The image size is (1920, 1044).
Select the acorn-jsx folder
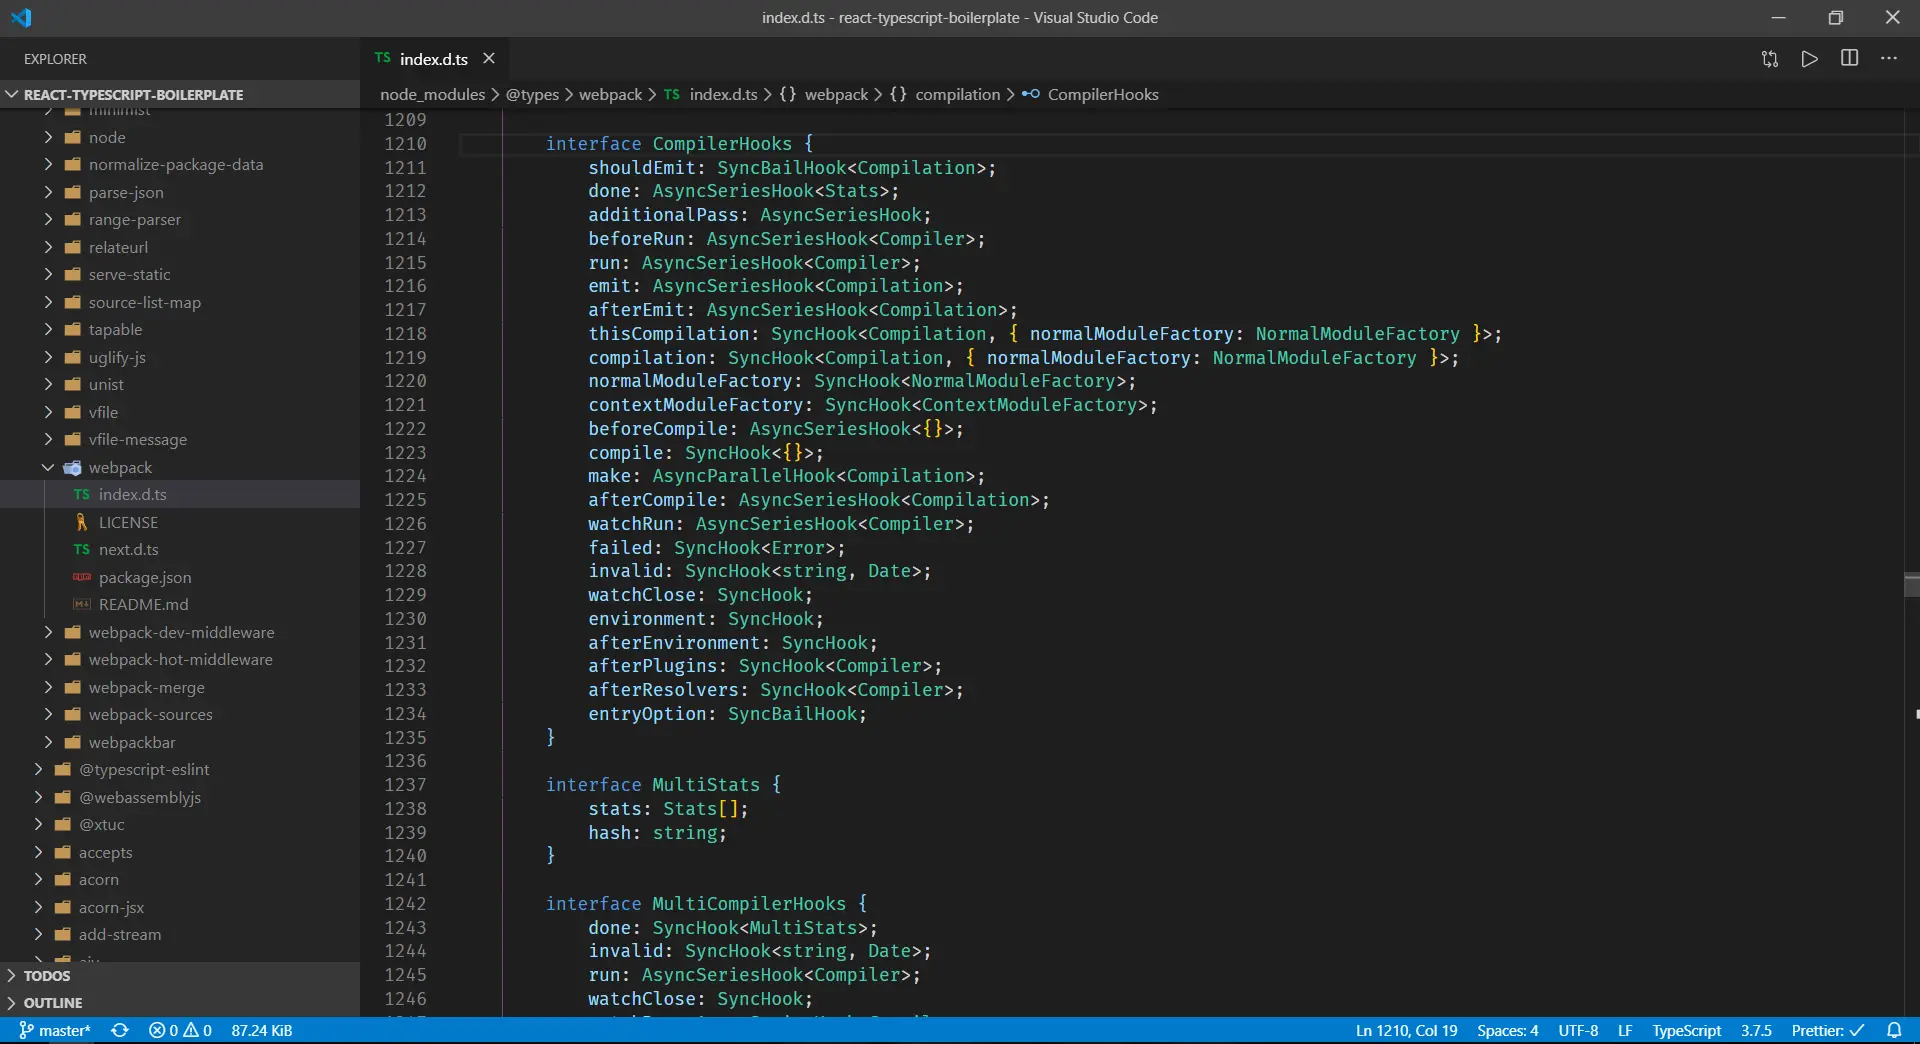180,908
